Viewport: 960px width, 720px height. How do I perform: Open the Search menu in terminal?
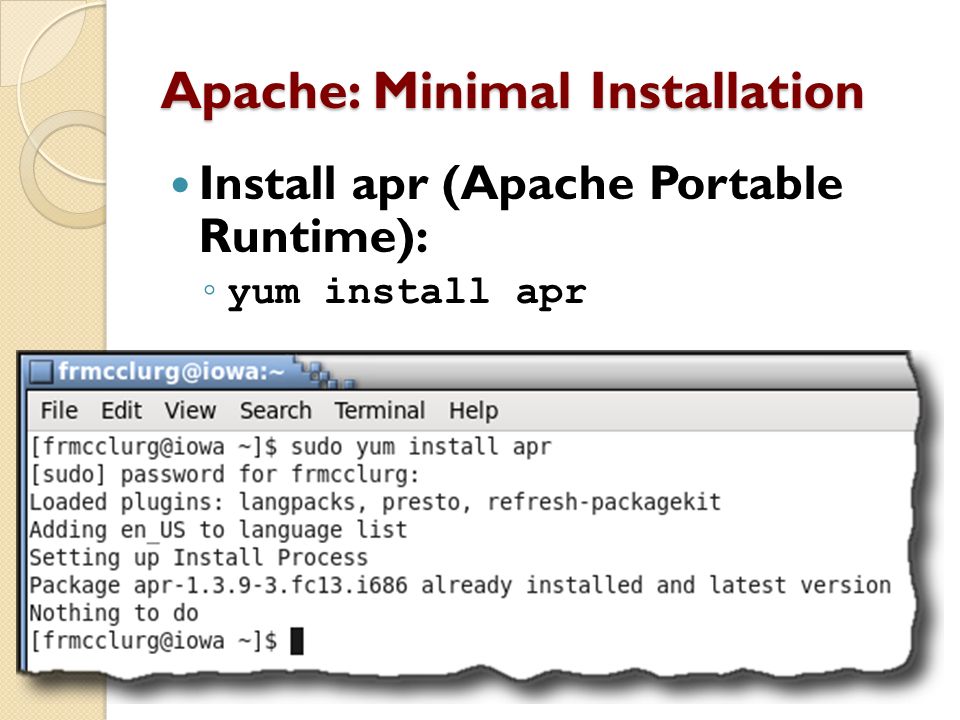pos(276,410)
